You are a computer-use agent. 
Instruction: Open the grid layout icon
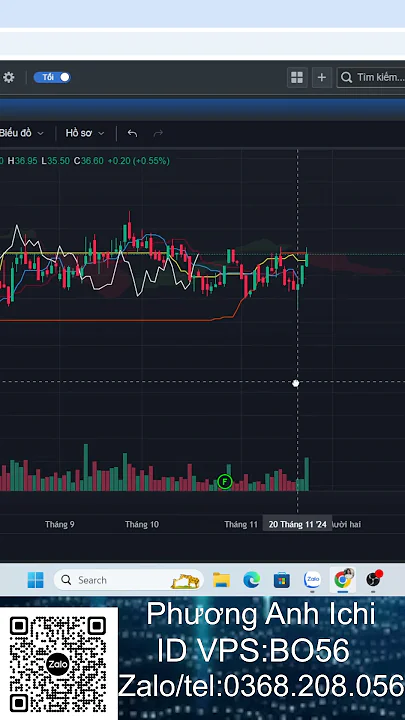297,77
